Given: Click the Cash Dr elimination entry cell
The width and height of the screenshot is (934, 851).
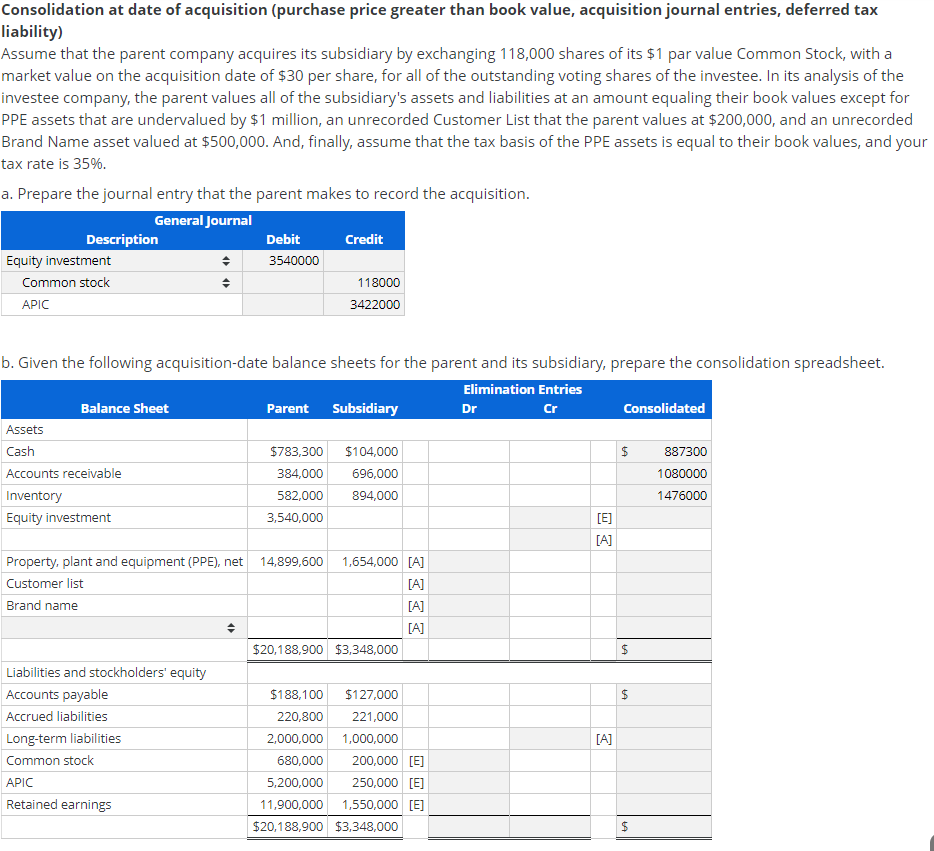Looking at the screenshot, I should 466,451.
